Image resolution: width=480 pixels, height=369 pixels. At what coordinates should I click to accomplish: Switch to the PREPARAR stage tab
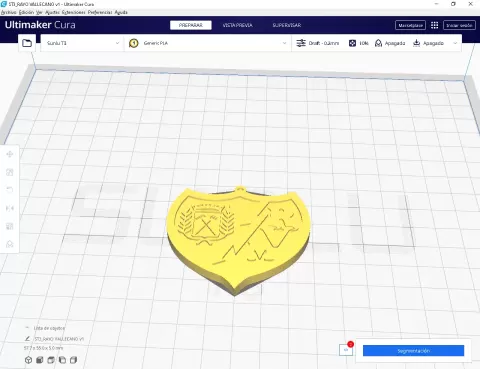click(191, 25)
